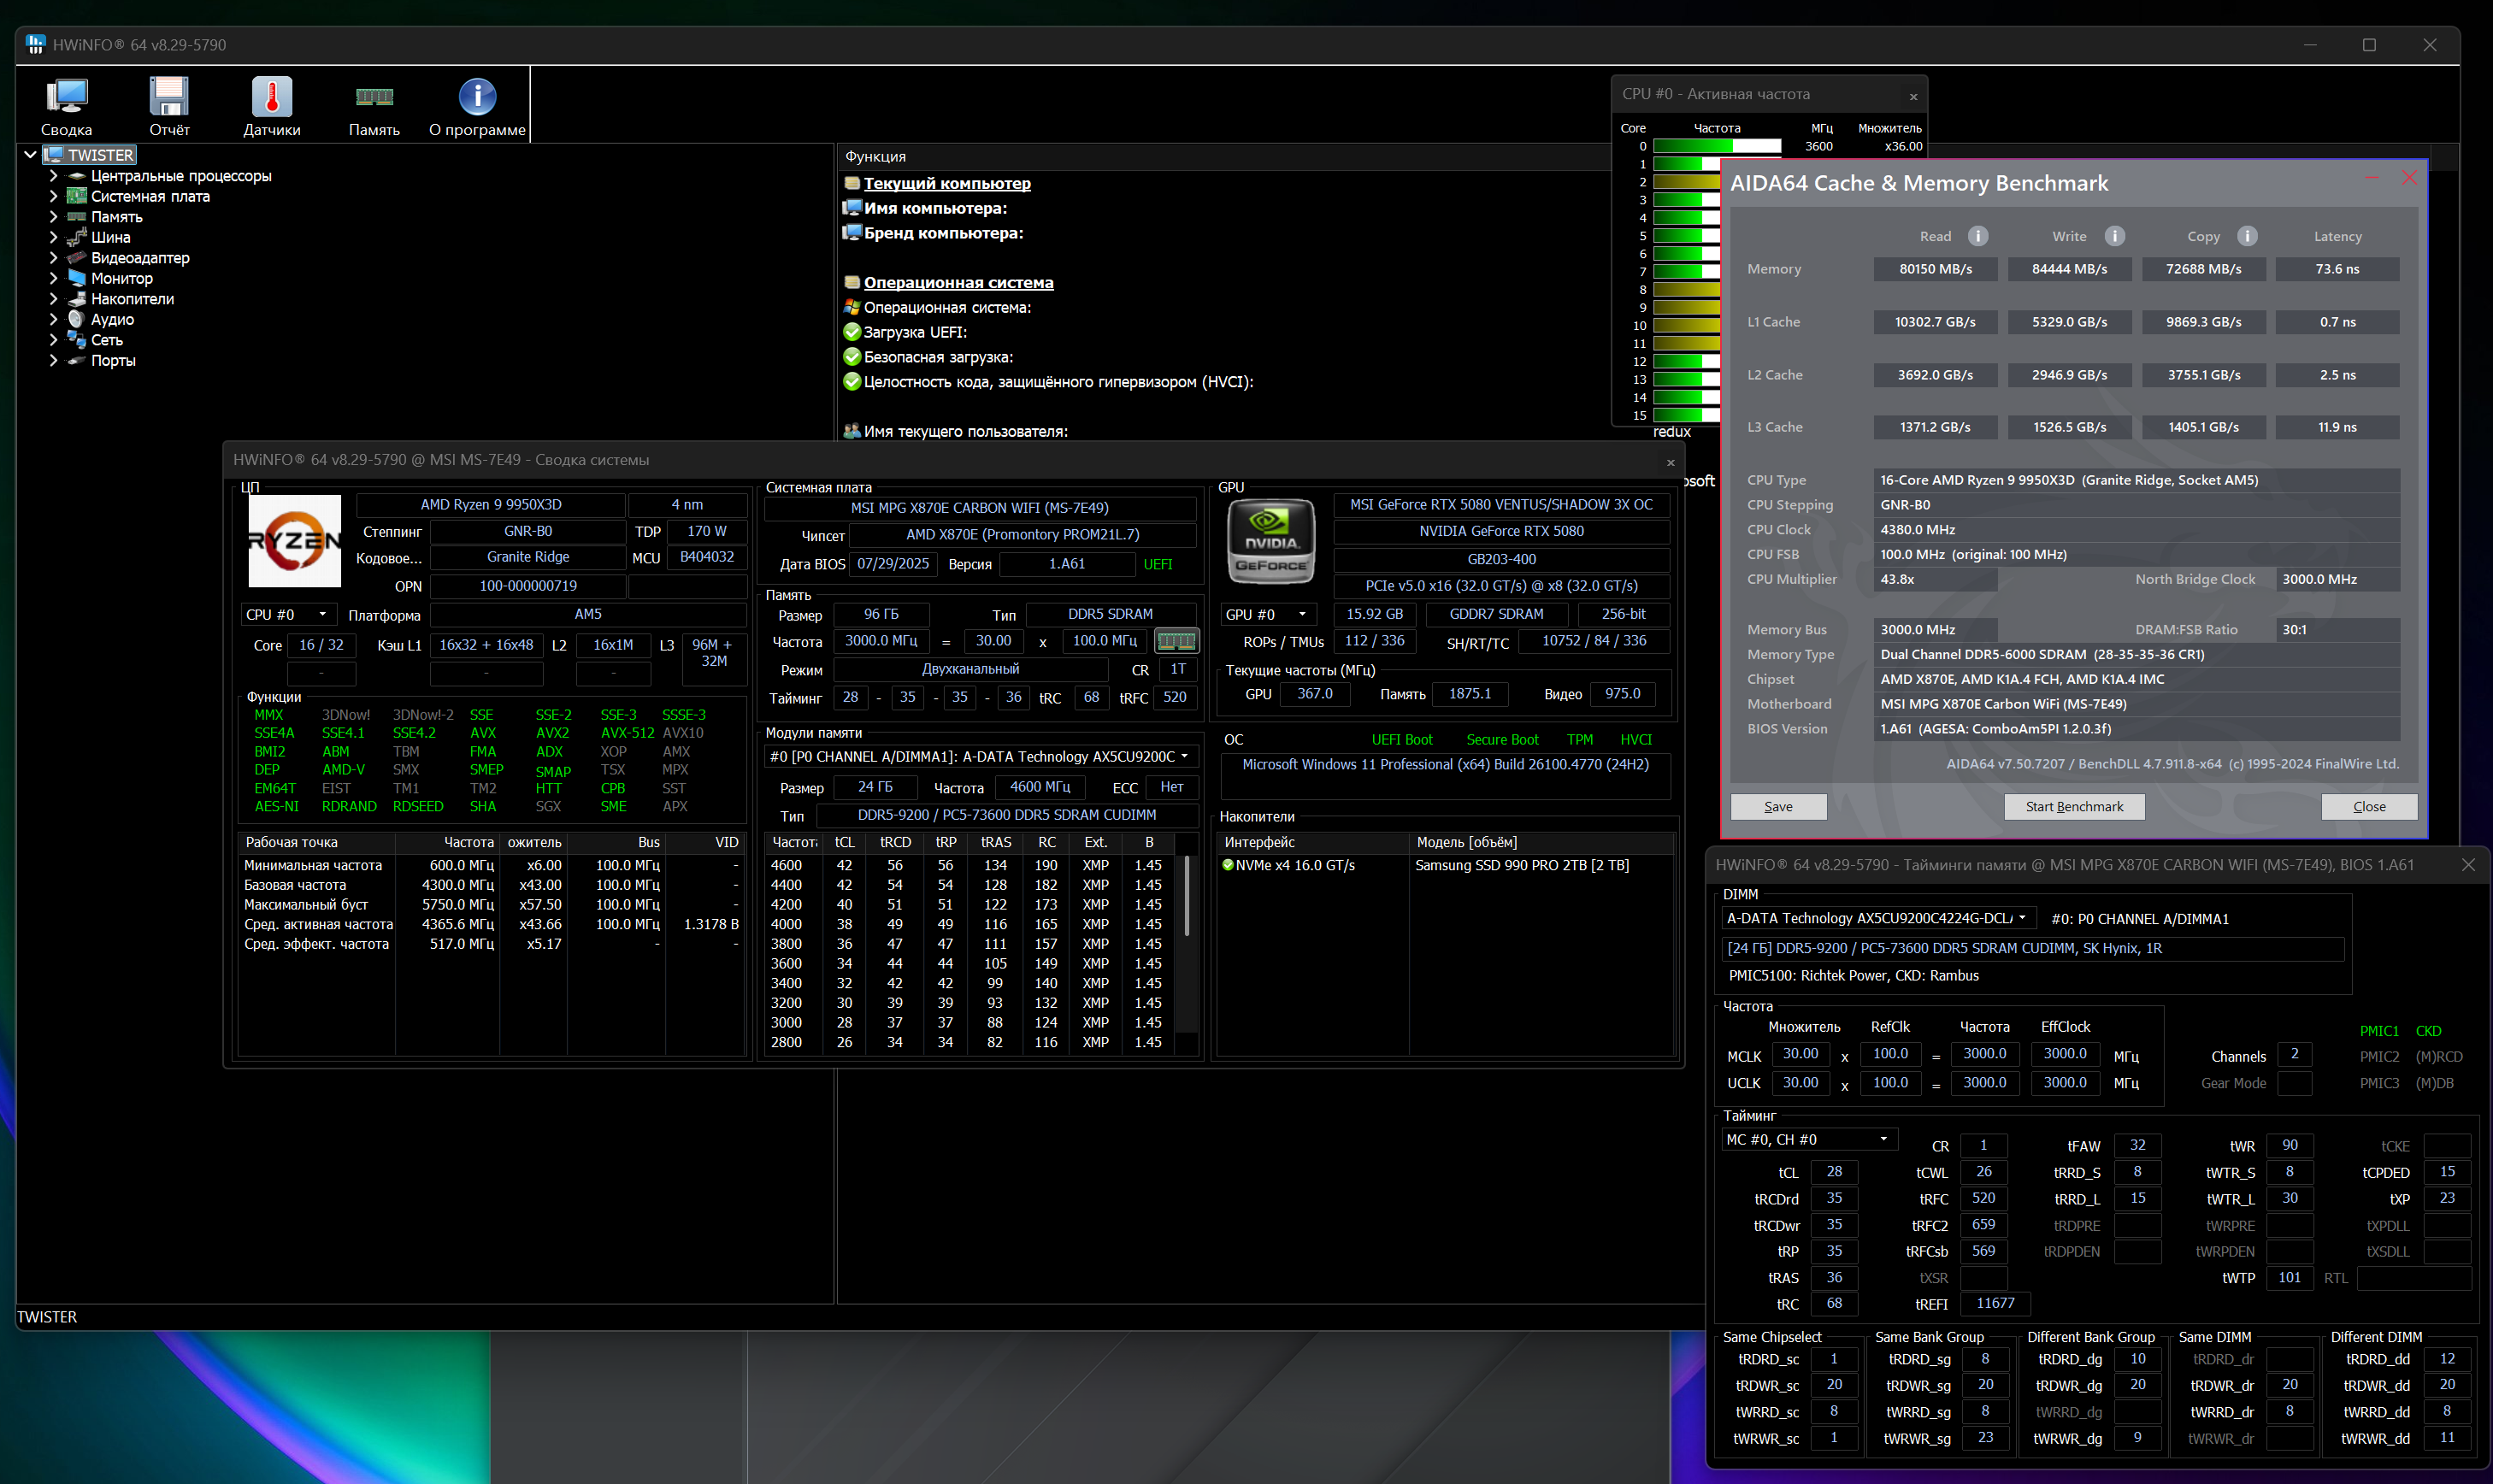Click the Copy info icon in AIDA64
Screen dimensions: 2493x1484
pyautogui.click(x=2247, y=236)
